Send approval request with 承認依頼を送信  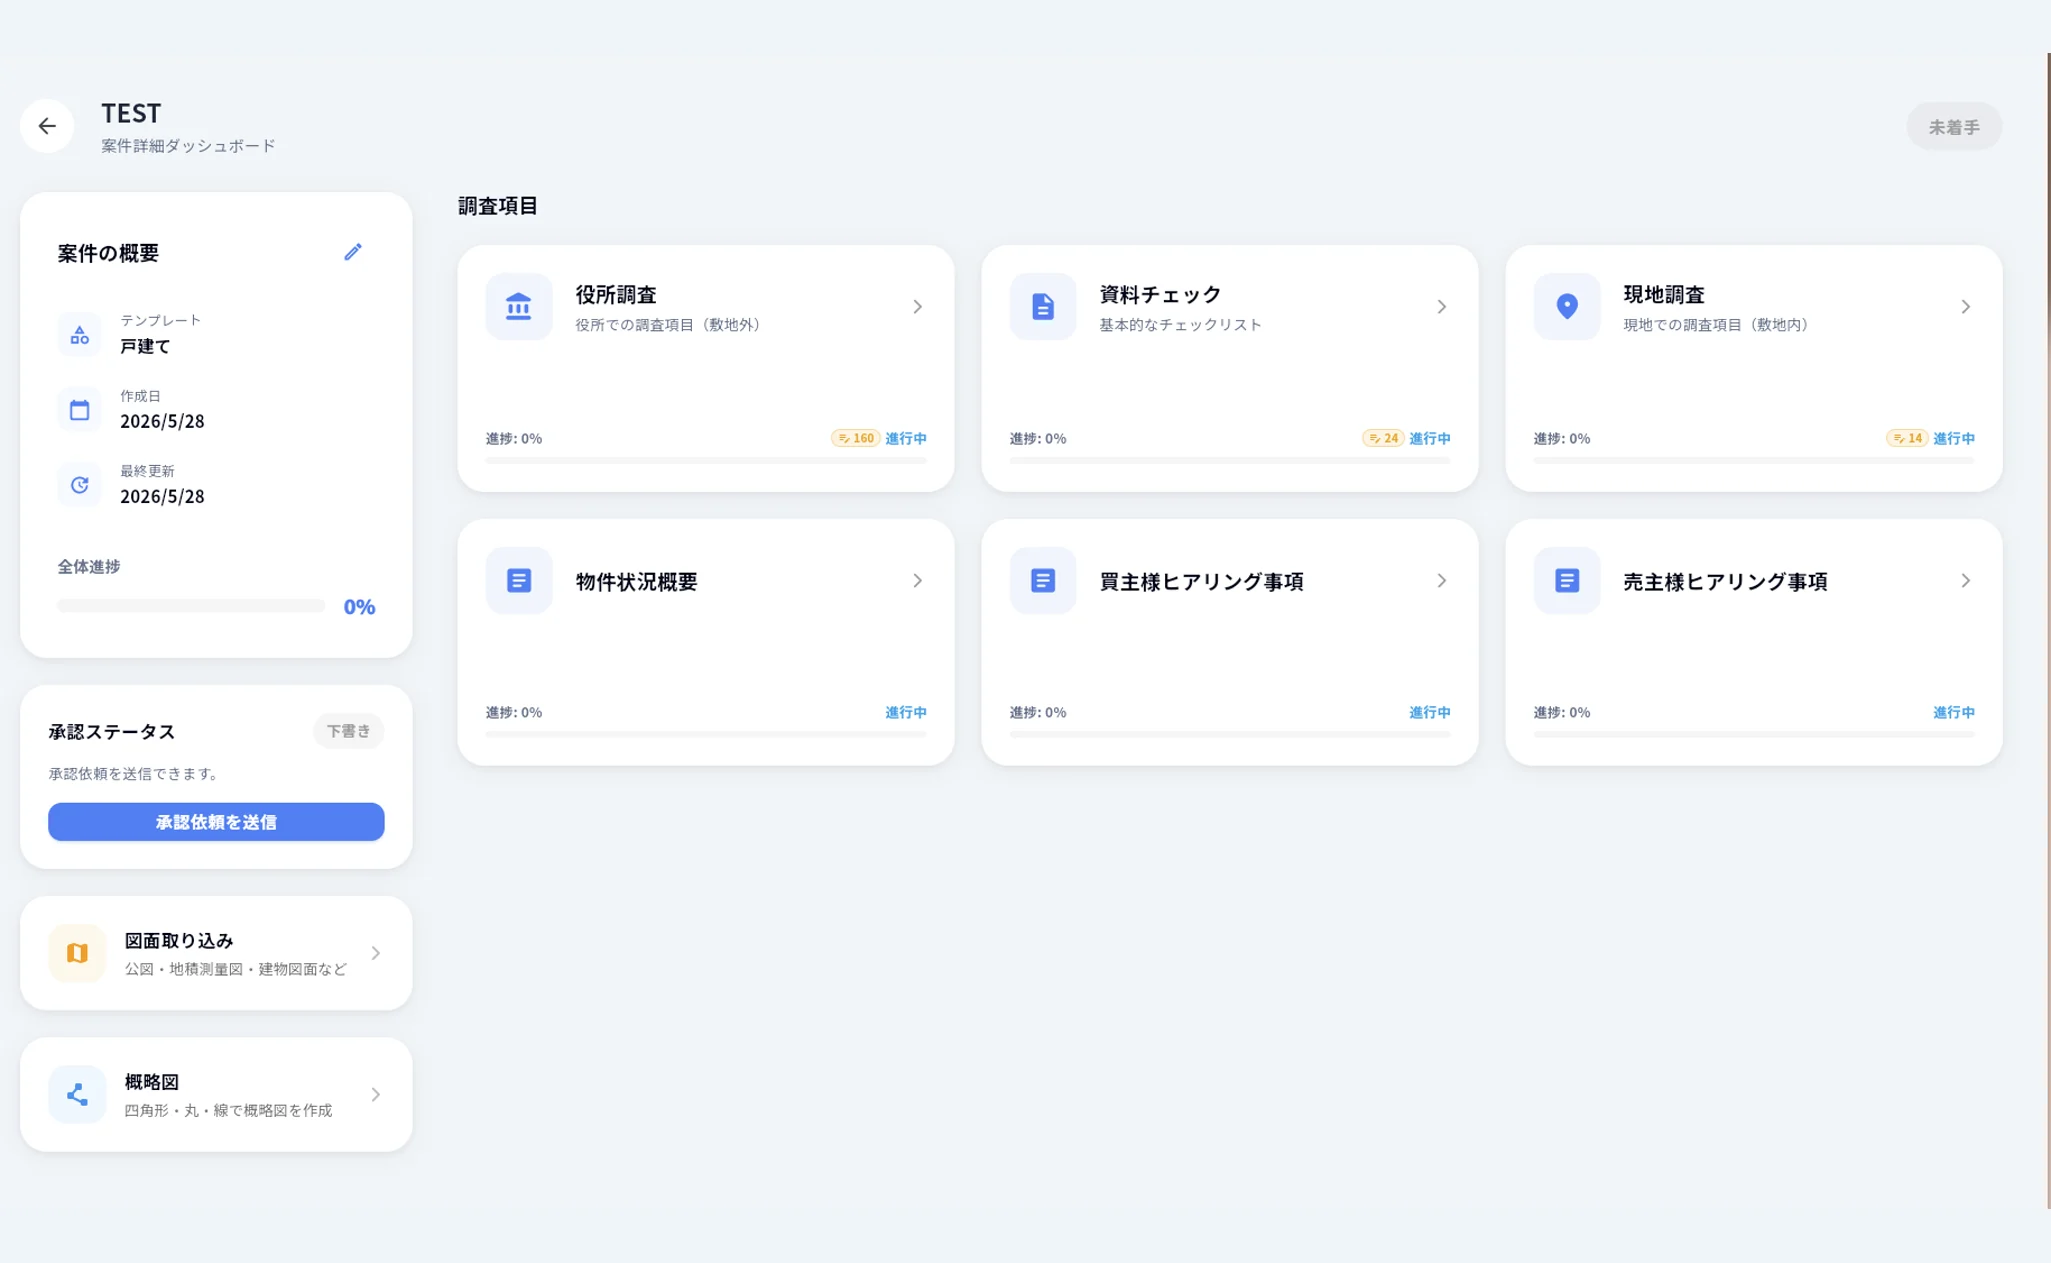tap(216, 822)
